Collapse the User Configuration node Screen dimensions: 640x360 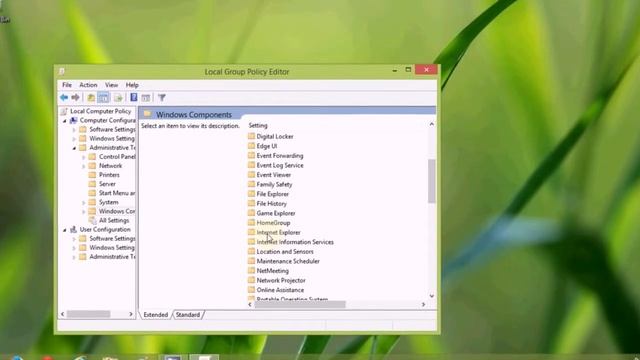coord(64,230)
